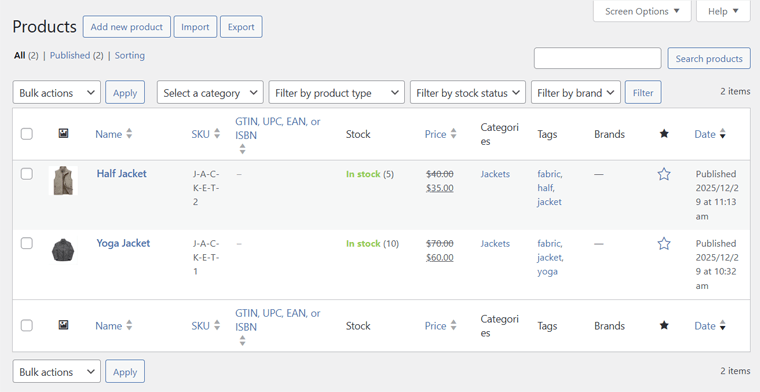The image size is (760, 392).
Task: Open the Yoga Jacket product thumbnail
Action: tap(63, 250)
